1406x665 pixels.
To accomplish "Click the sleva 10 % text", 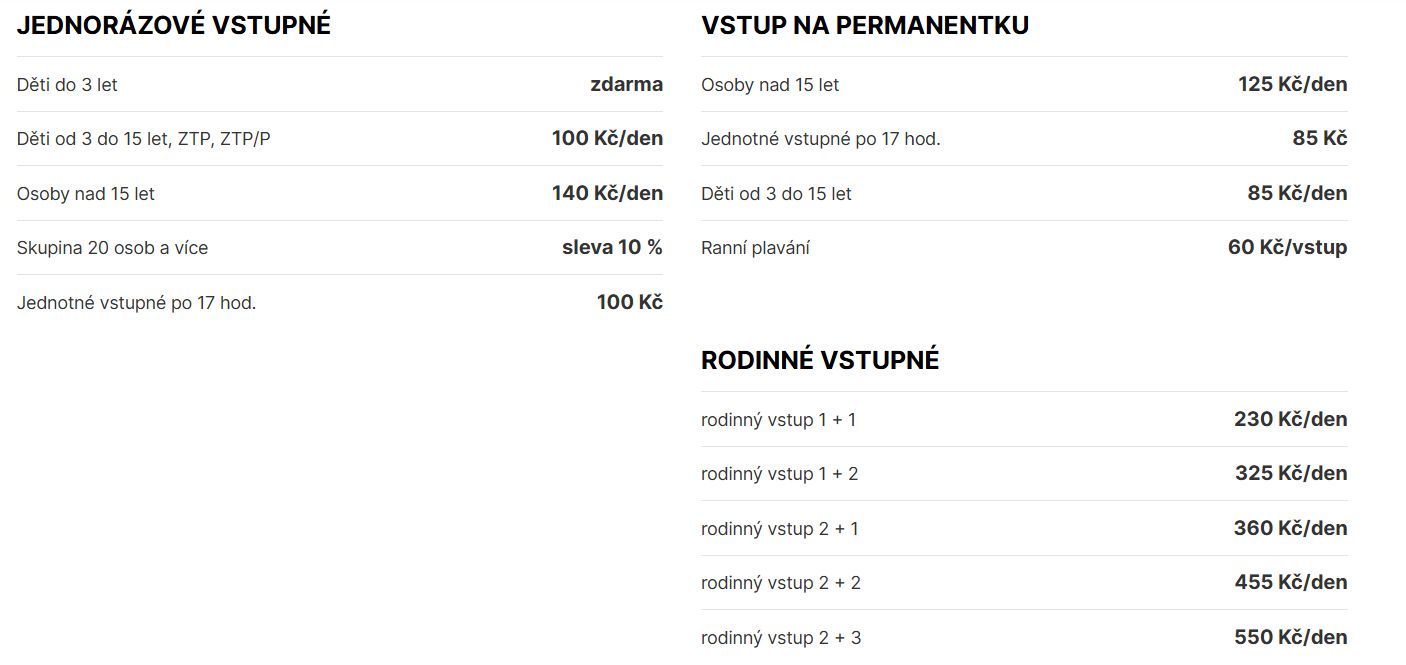I will coord(612,247).
